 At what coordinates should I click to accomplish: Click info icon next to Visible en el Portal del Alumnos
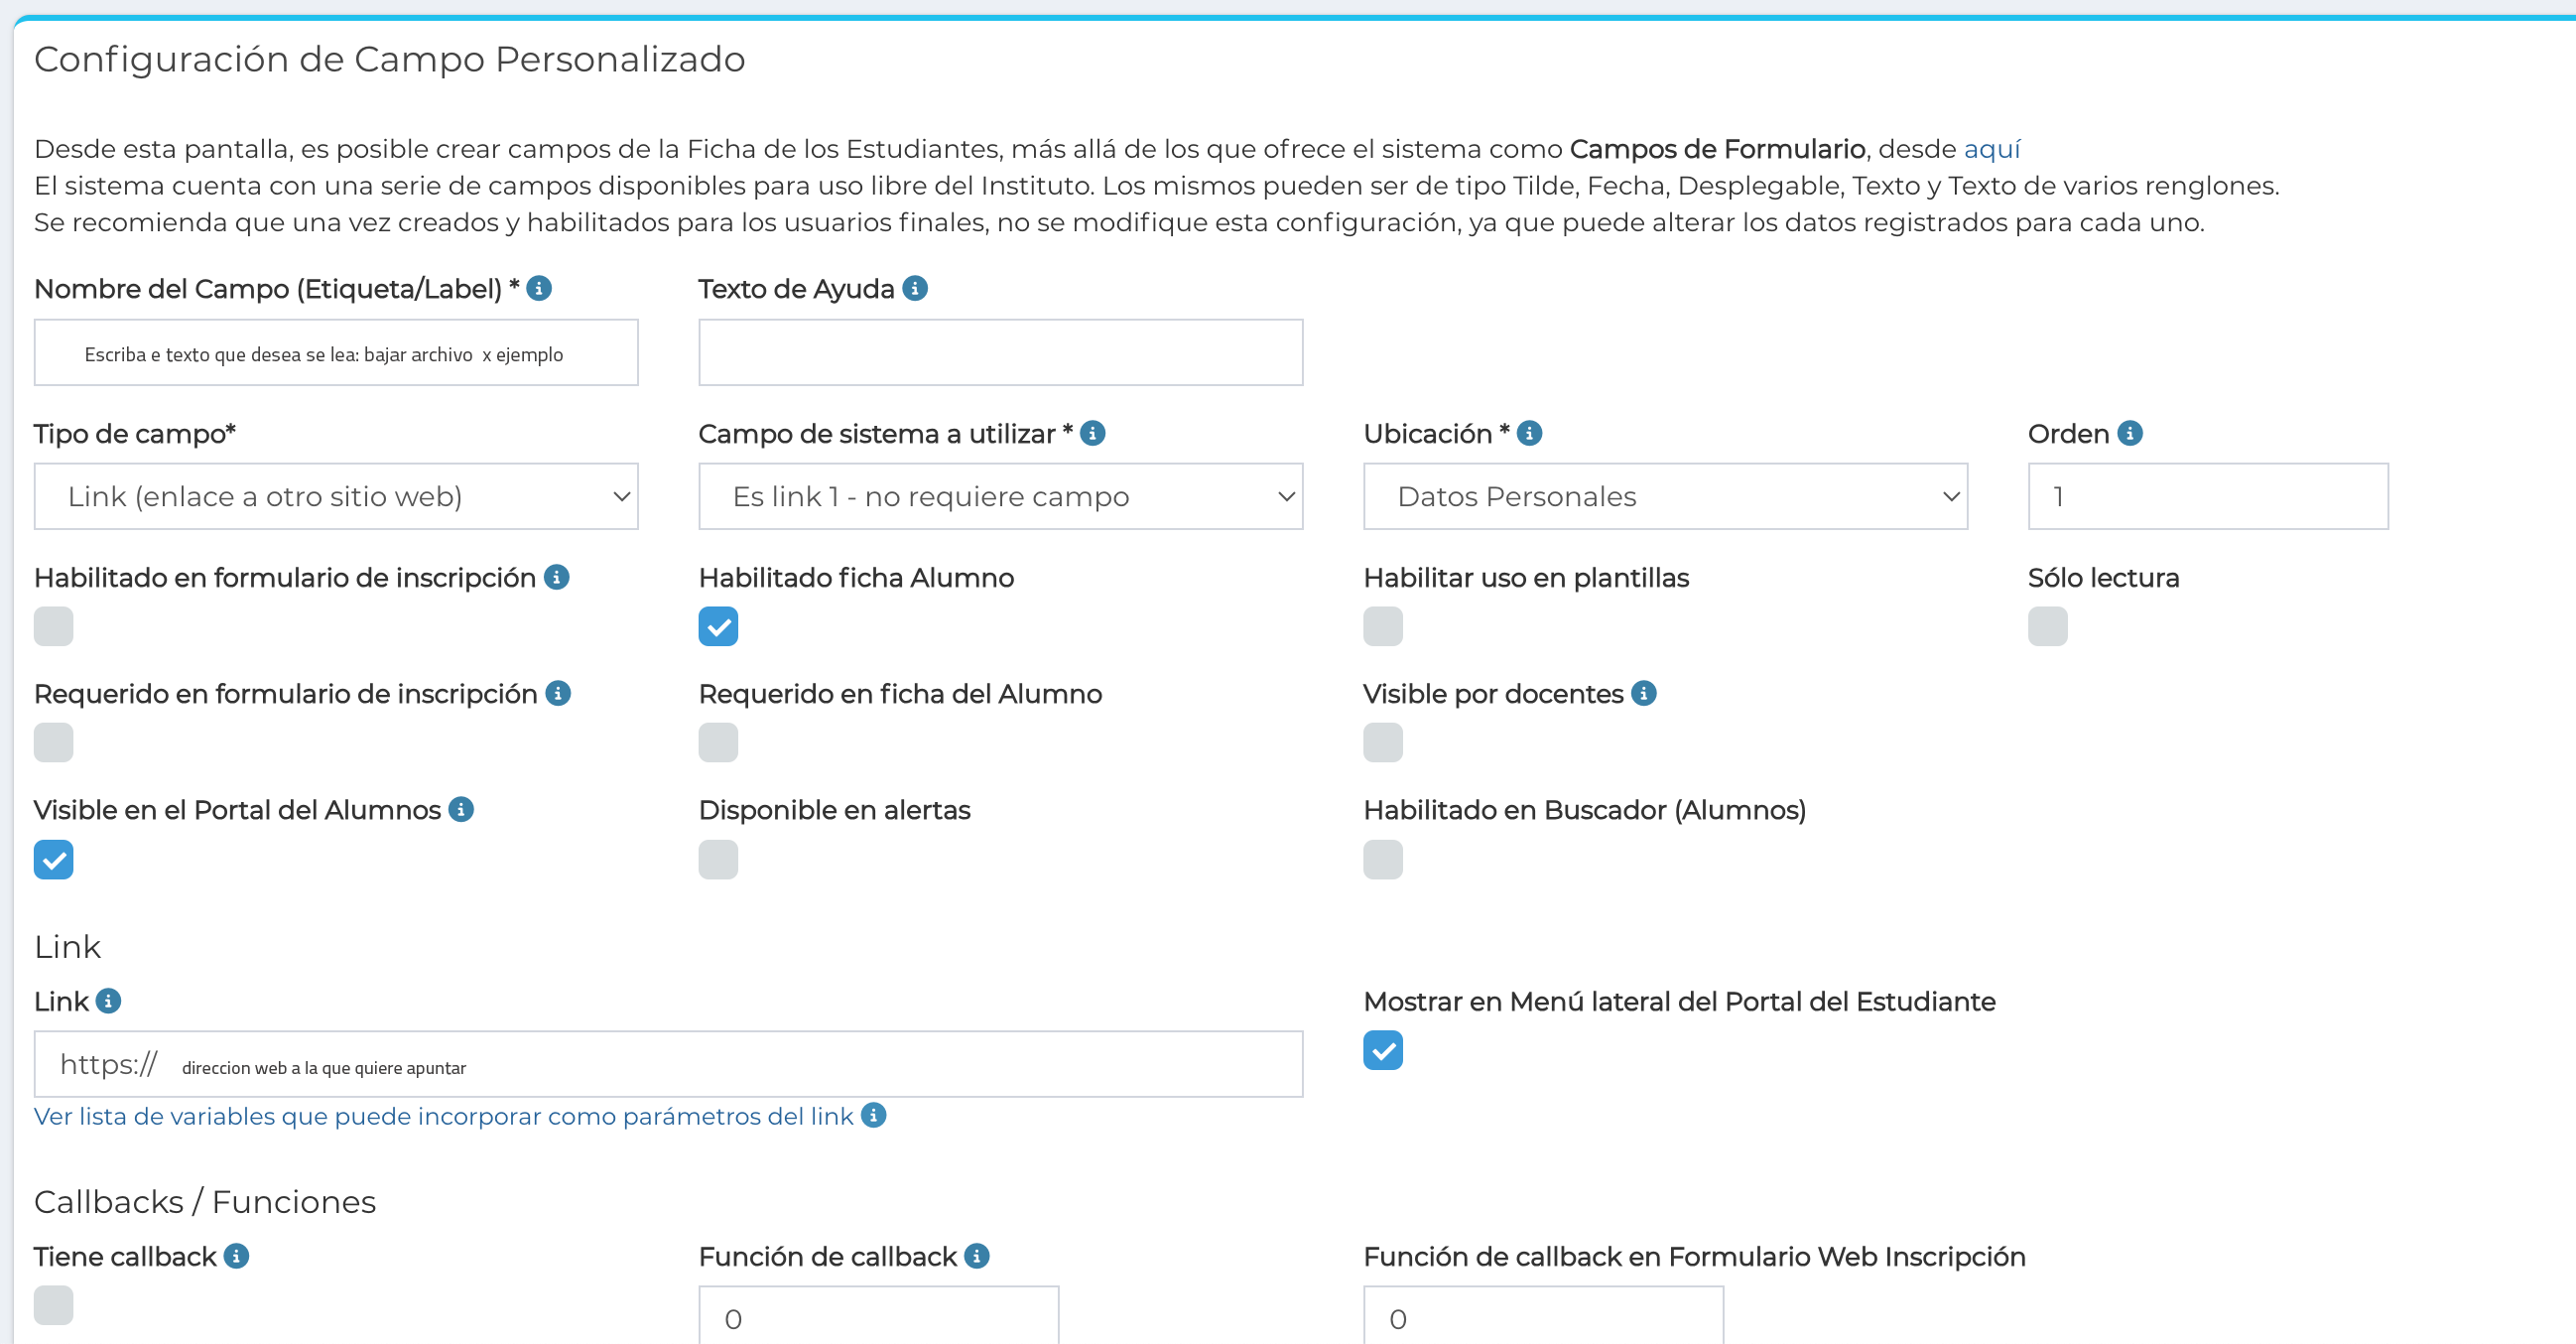coord(461,809)
